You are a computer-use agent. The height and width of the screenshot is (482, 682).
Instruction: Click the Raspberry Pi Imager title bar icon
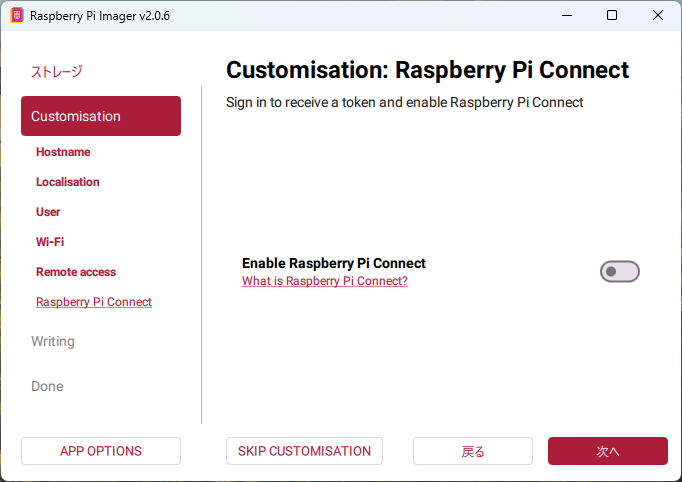[16, 16]
